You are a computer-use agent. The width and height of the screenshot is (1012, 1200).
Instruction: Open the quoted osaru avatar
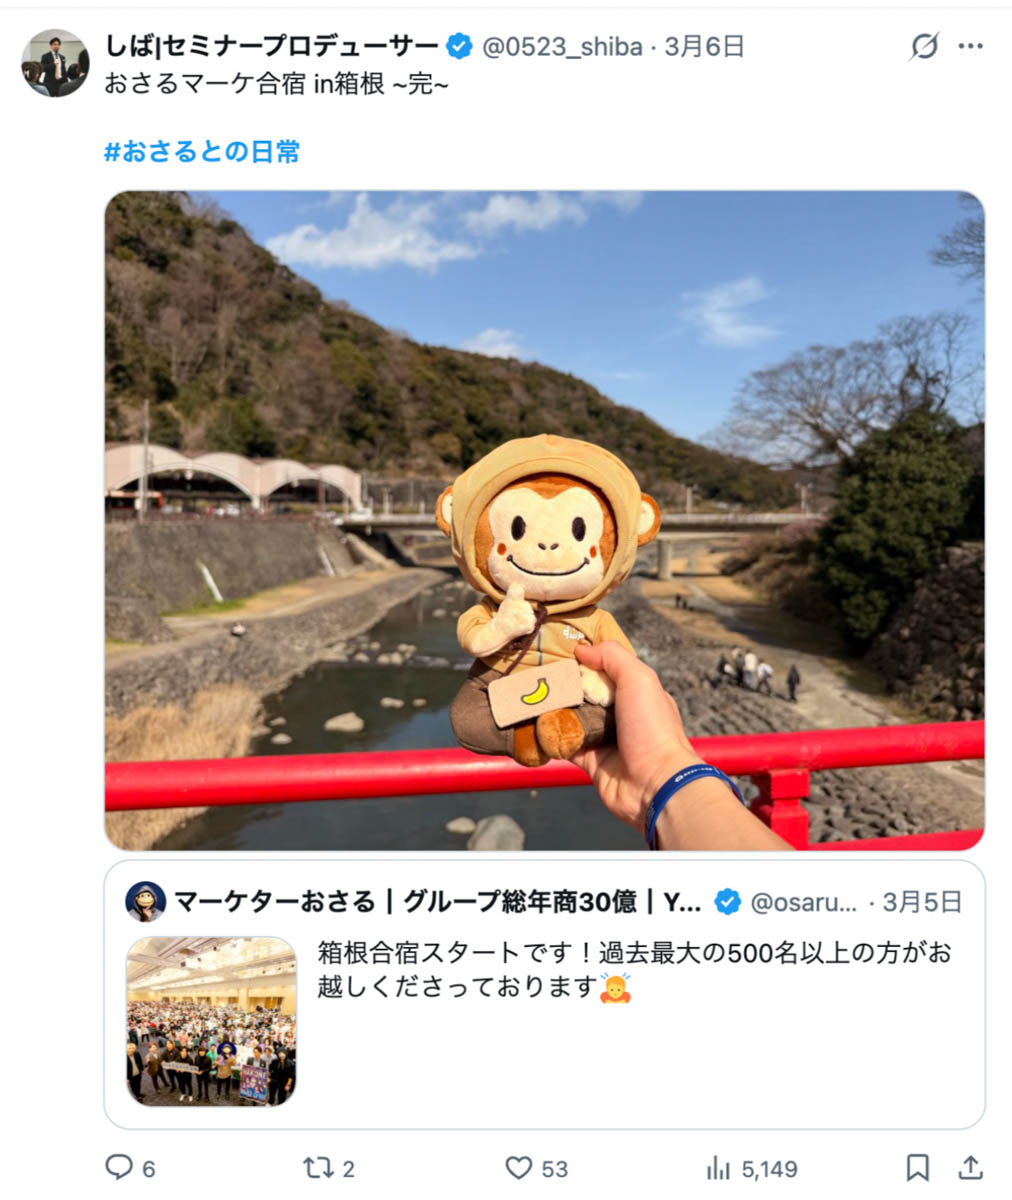click(x=145, y=902)
